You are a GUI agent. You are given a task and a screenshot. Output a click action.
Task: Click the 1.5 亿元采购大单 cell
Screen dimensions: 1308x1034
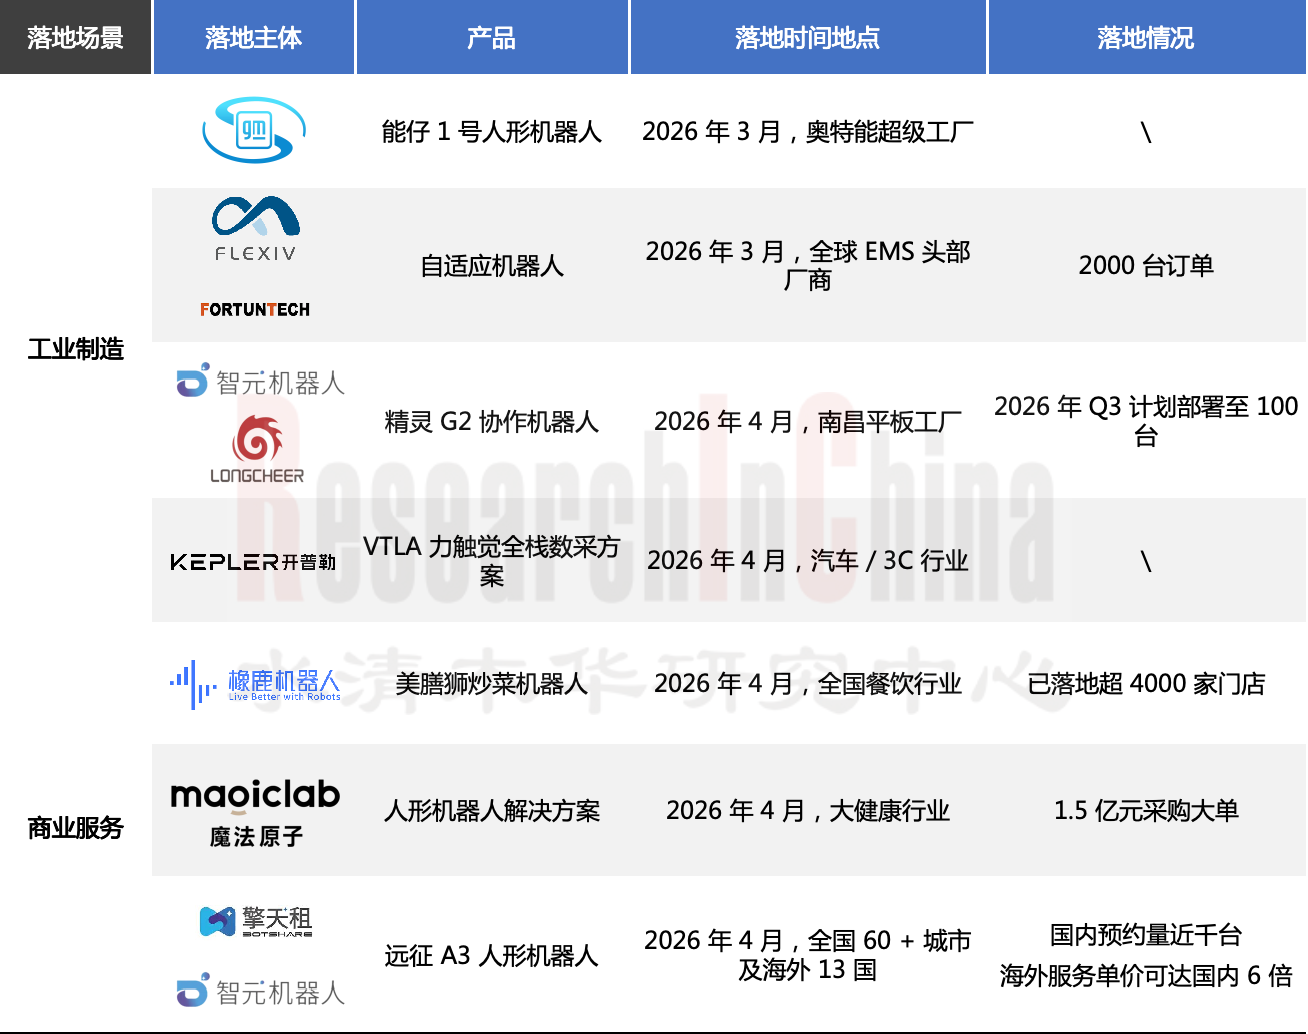1147,811
